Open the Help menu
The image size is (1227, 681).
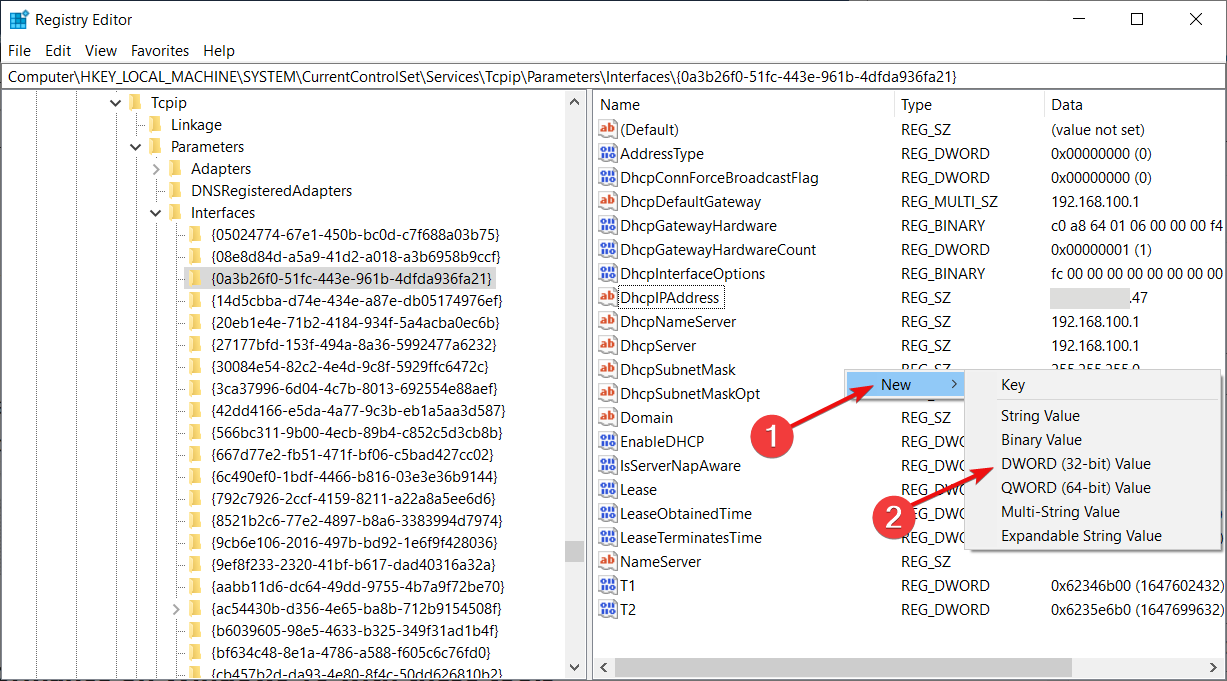tap(219, 50)
